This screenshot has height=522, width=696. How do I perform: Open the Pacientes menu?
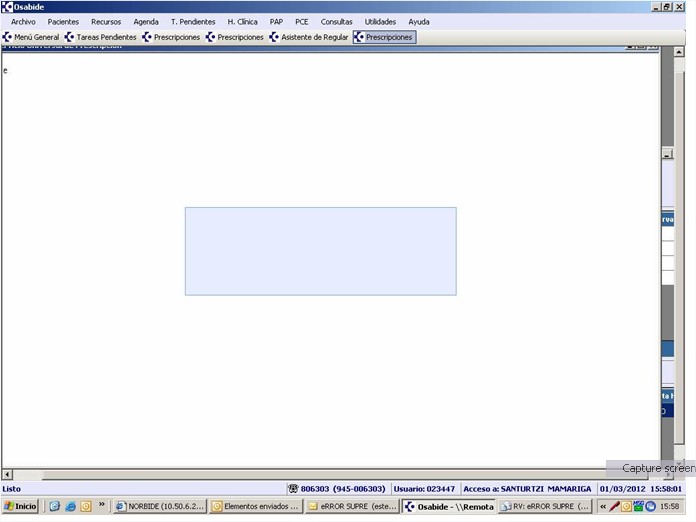63,21
